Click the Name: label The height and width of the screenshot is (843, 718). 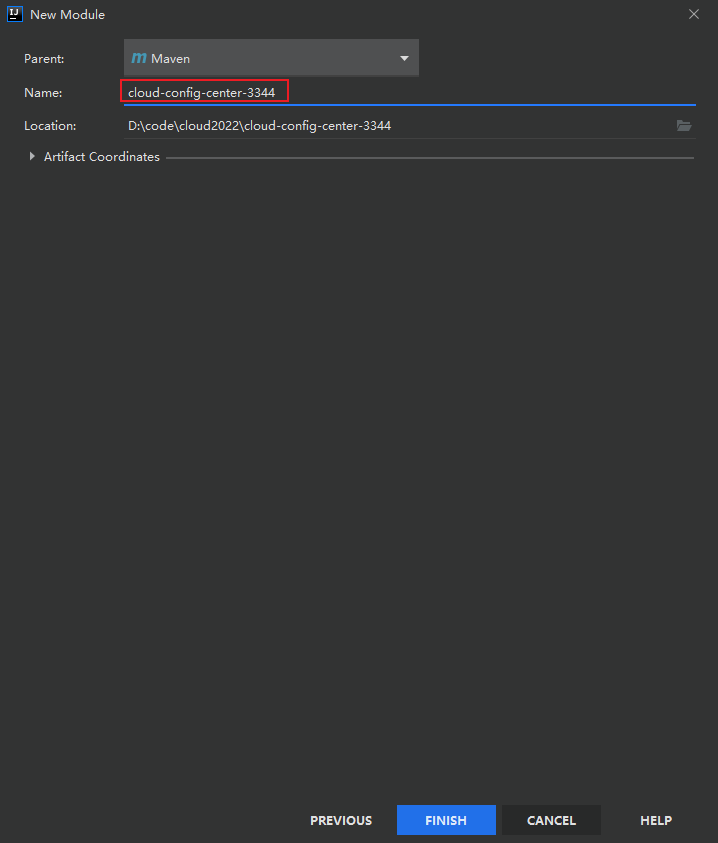[43, 93]
